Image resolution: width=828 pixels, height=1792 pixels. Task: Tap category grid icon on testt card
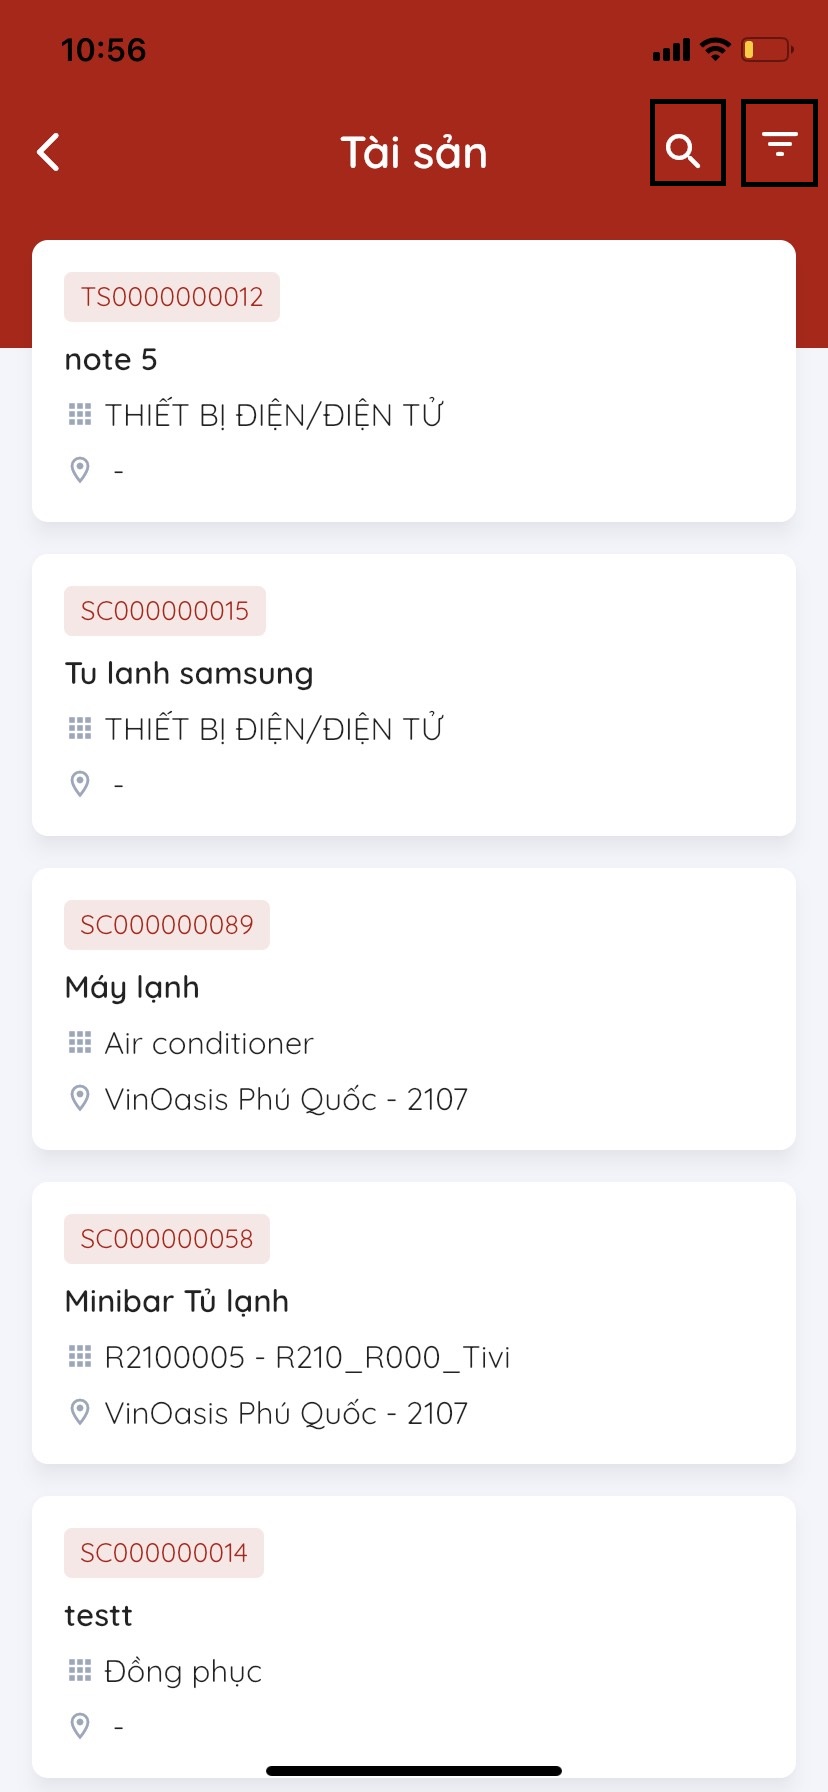click(80, 1670)
